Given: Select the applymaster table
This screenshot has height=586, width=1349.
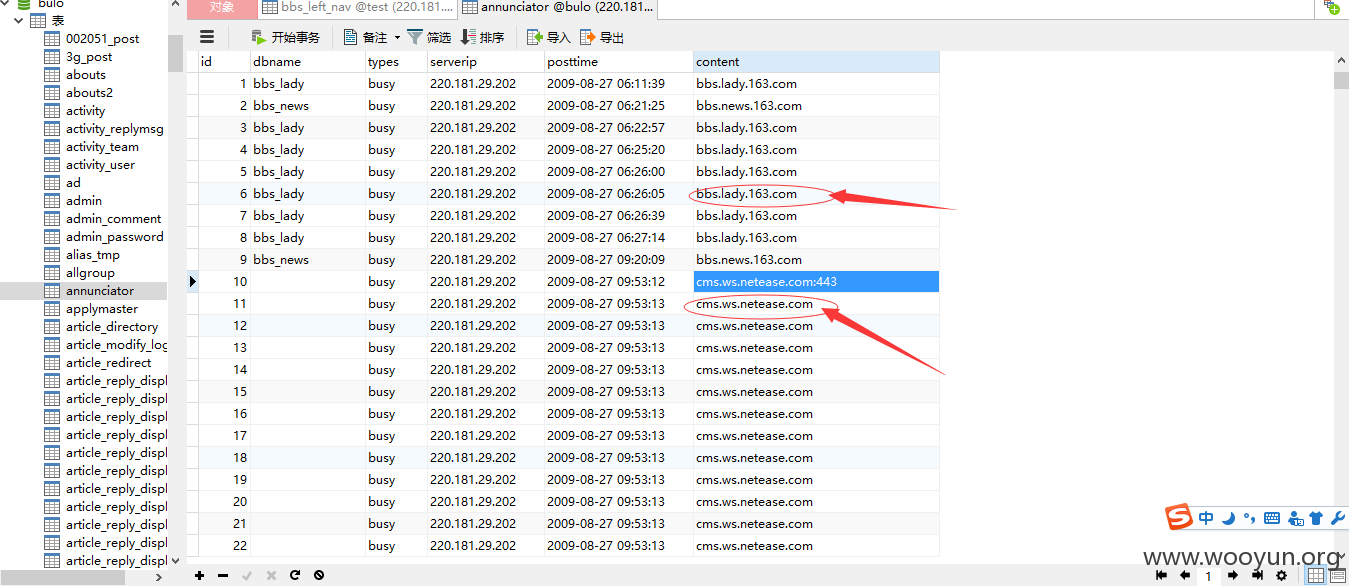Looking at the screenshot, I should [x=102, y=308].
